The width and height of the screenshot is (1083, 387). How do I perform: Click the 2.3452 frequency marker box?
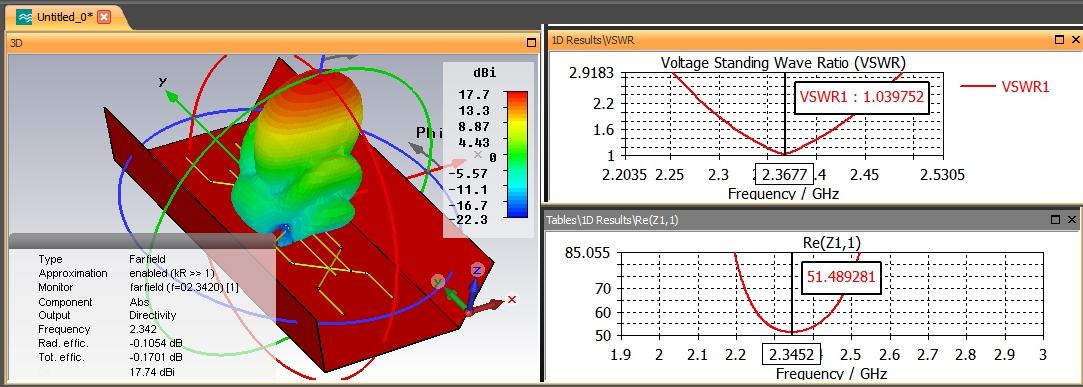point(792,355)
